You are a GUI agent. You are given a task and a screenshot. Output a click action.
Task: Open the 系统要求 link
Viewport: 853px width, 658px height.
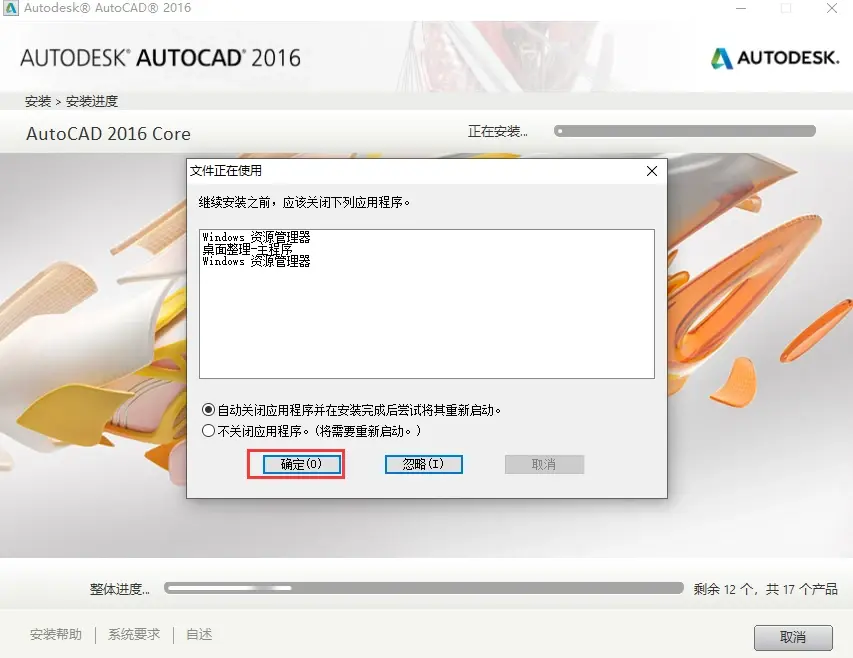pos(134,635)
